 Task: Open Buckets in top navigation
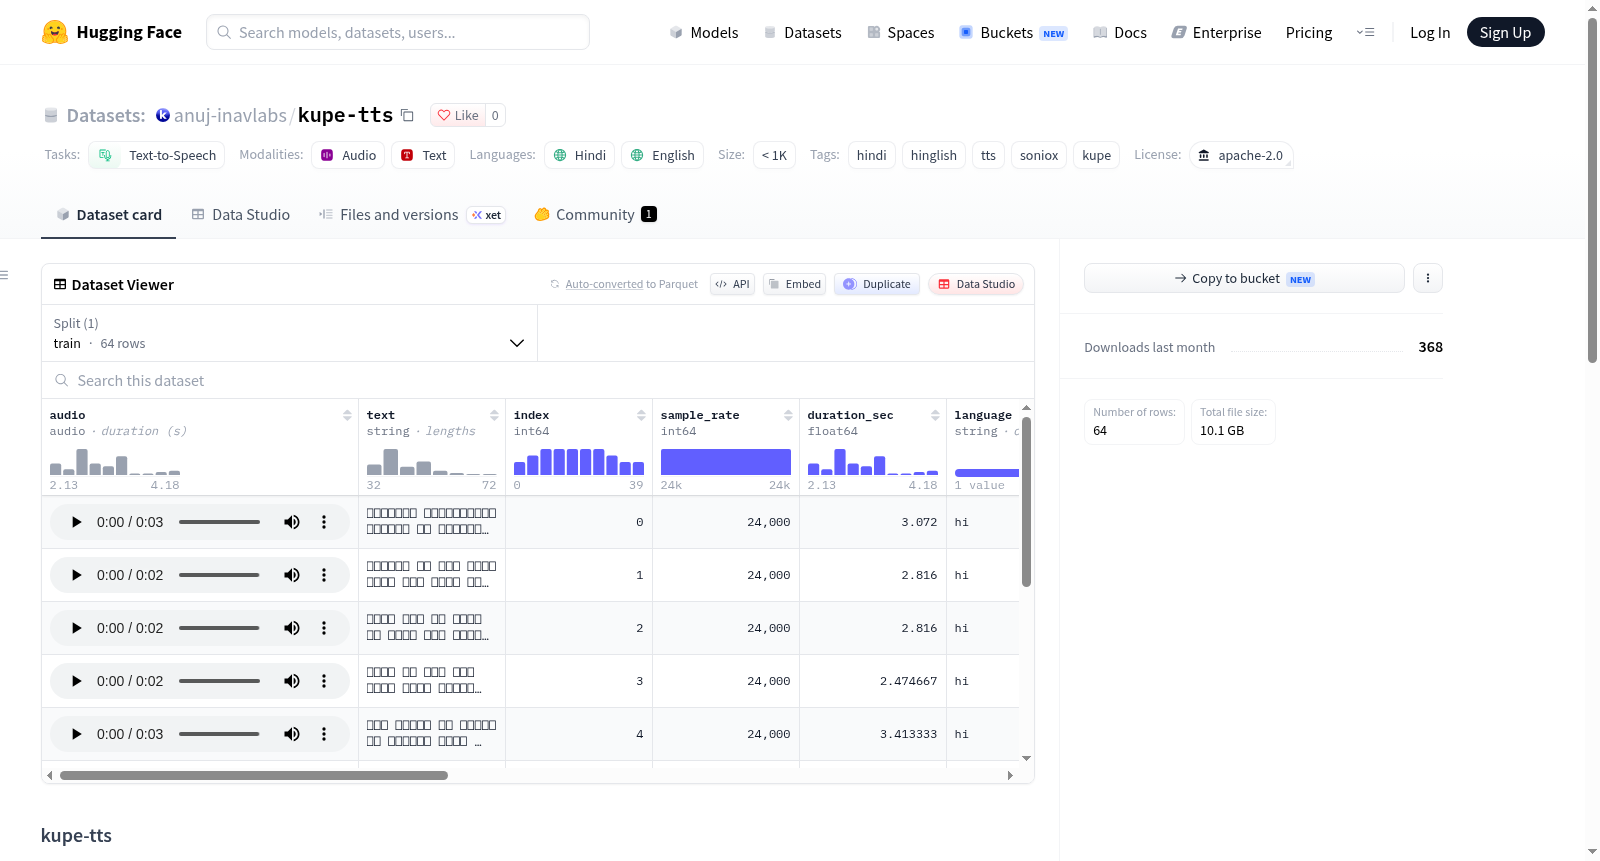click(x=1013, y=33)
